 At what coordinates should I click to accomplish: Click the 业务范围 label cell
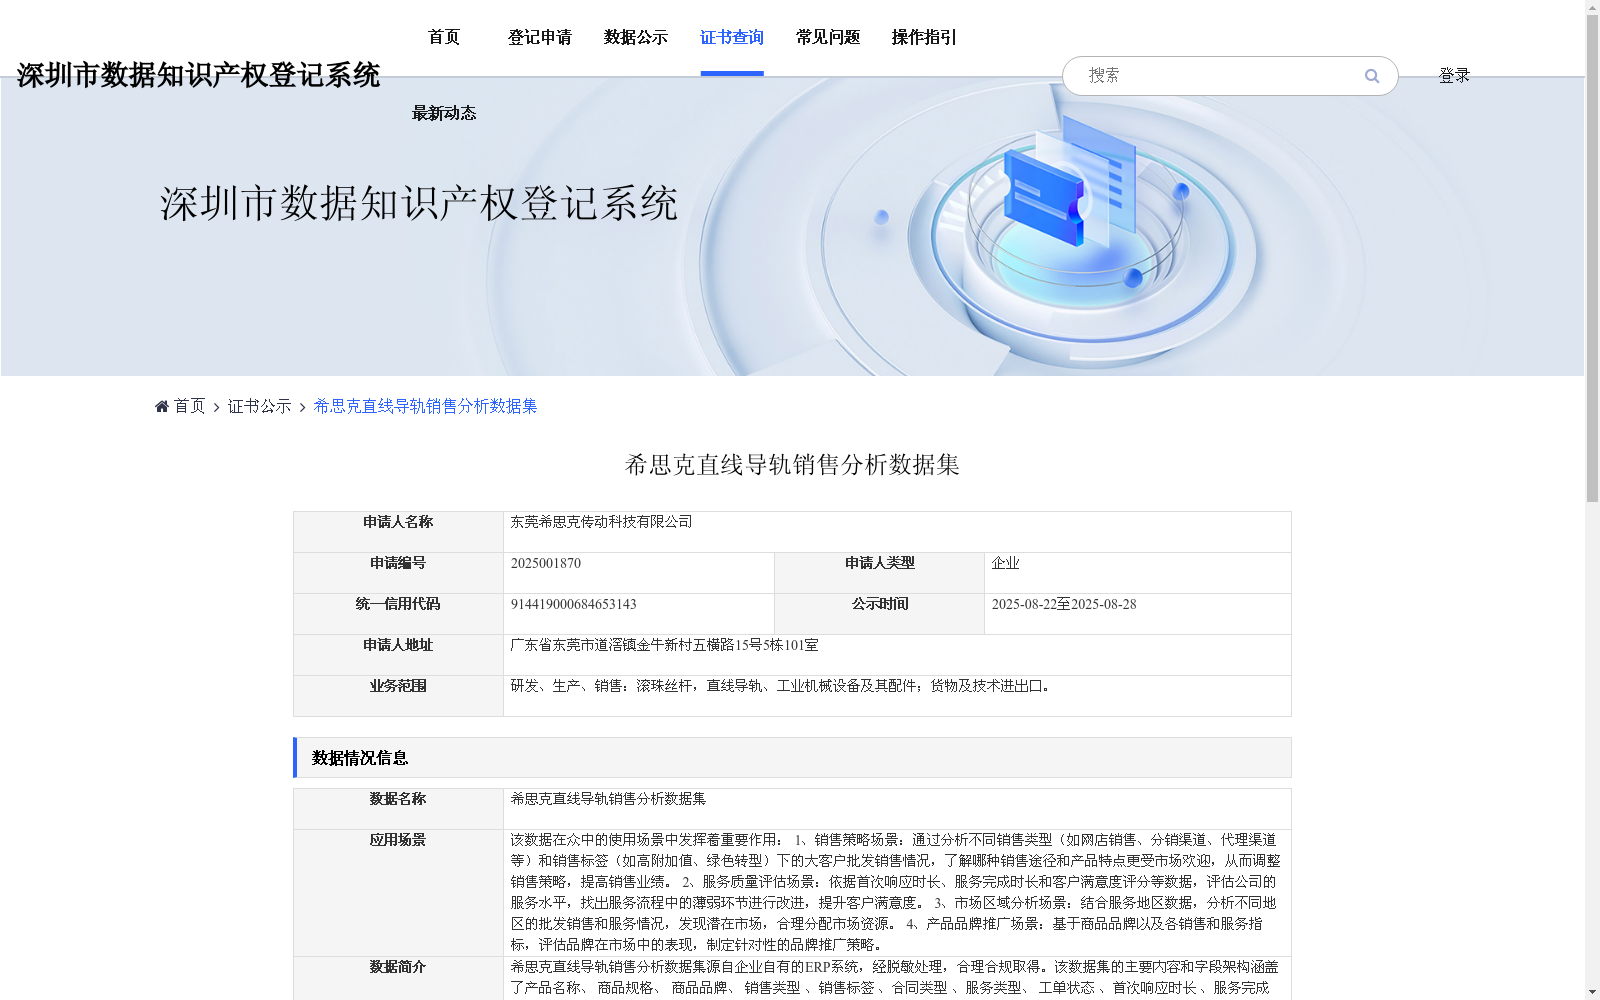tap(398, 696)
